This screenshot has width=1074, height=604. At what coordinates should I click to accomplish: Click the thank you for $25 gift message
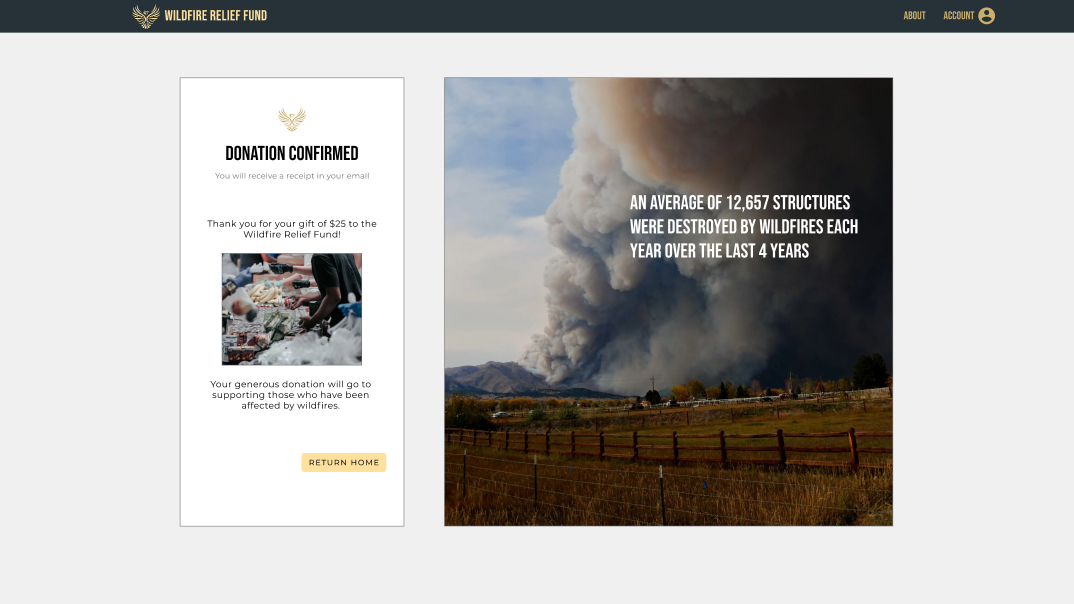[292, 229]
